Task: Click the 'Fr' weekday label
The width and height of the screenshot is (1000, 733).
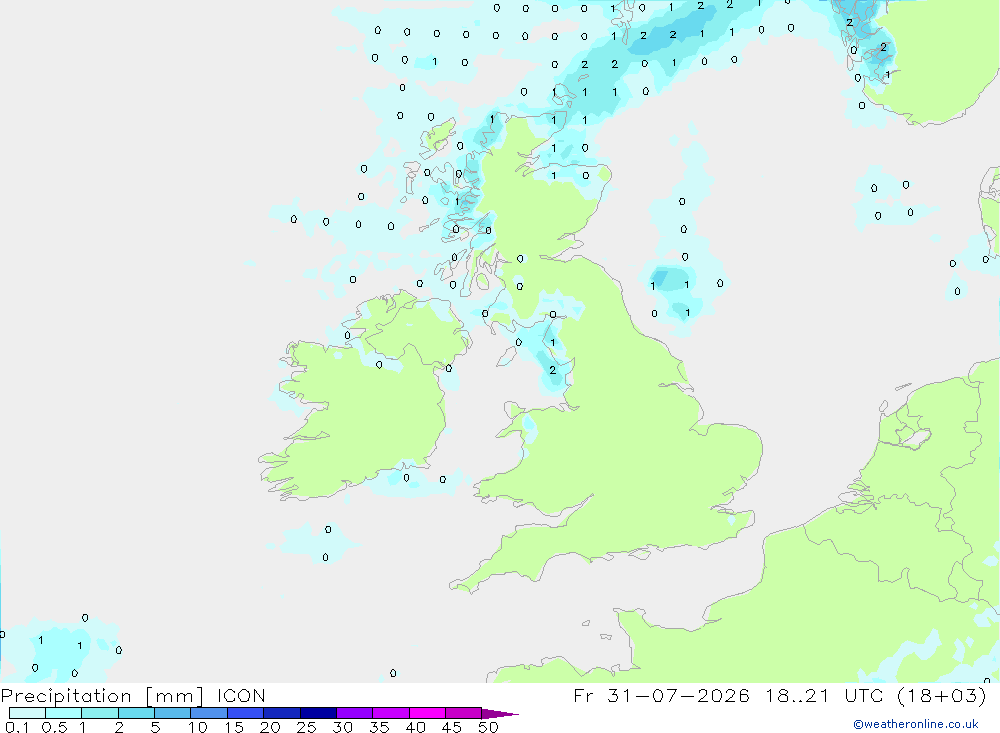Action: (583, 695)
